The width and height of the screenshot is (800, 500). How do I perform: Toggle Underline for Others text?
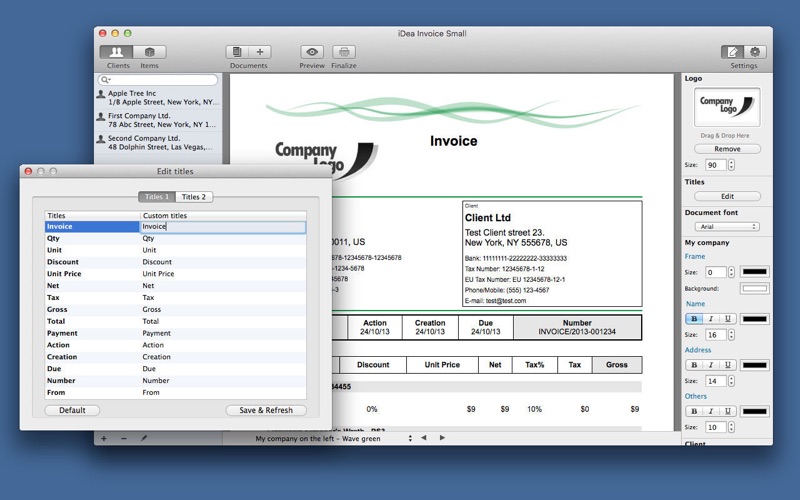point(728,411)
